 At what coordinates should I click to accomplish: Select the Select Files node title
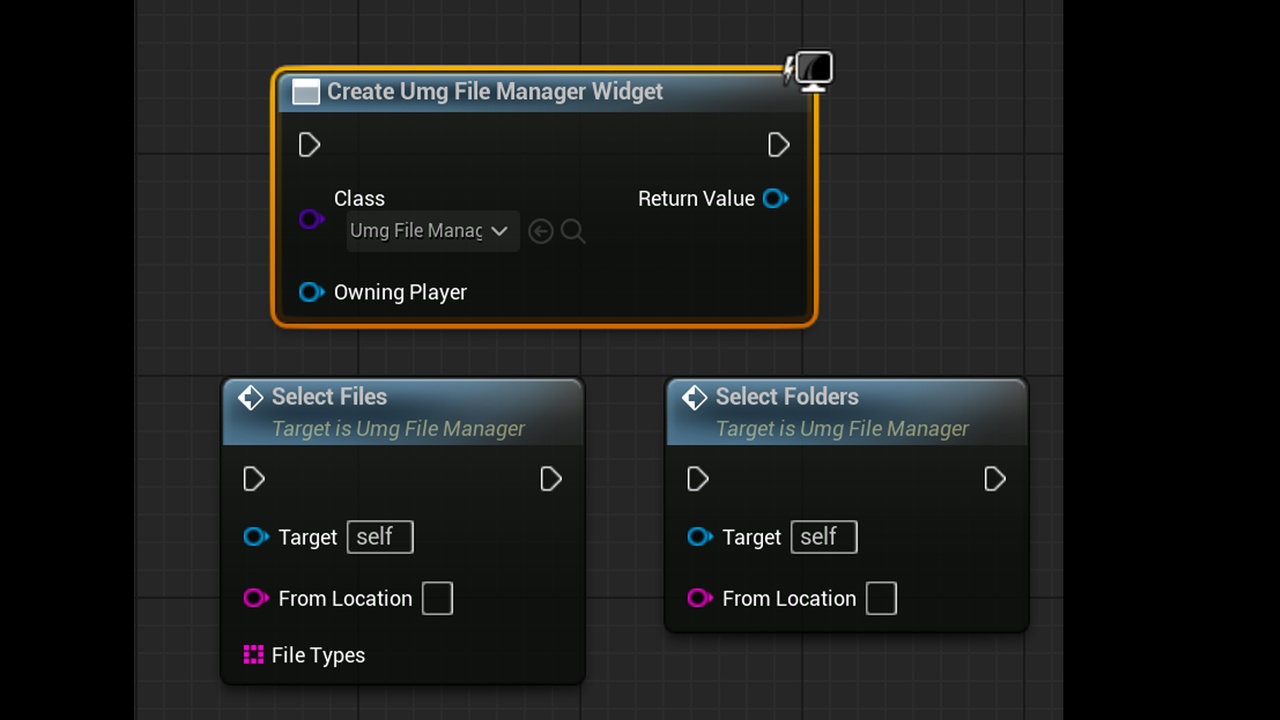tap(329, 396)
